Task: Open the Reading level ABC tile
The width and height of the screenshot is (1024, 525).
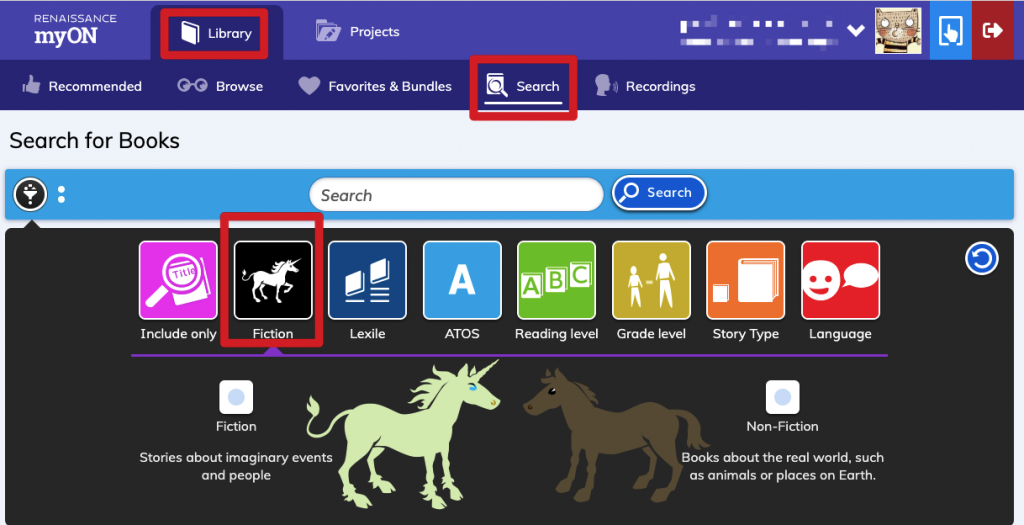Action: tap(556, 280)
